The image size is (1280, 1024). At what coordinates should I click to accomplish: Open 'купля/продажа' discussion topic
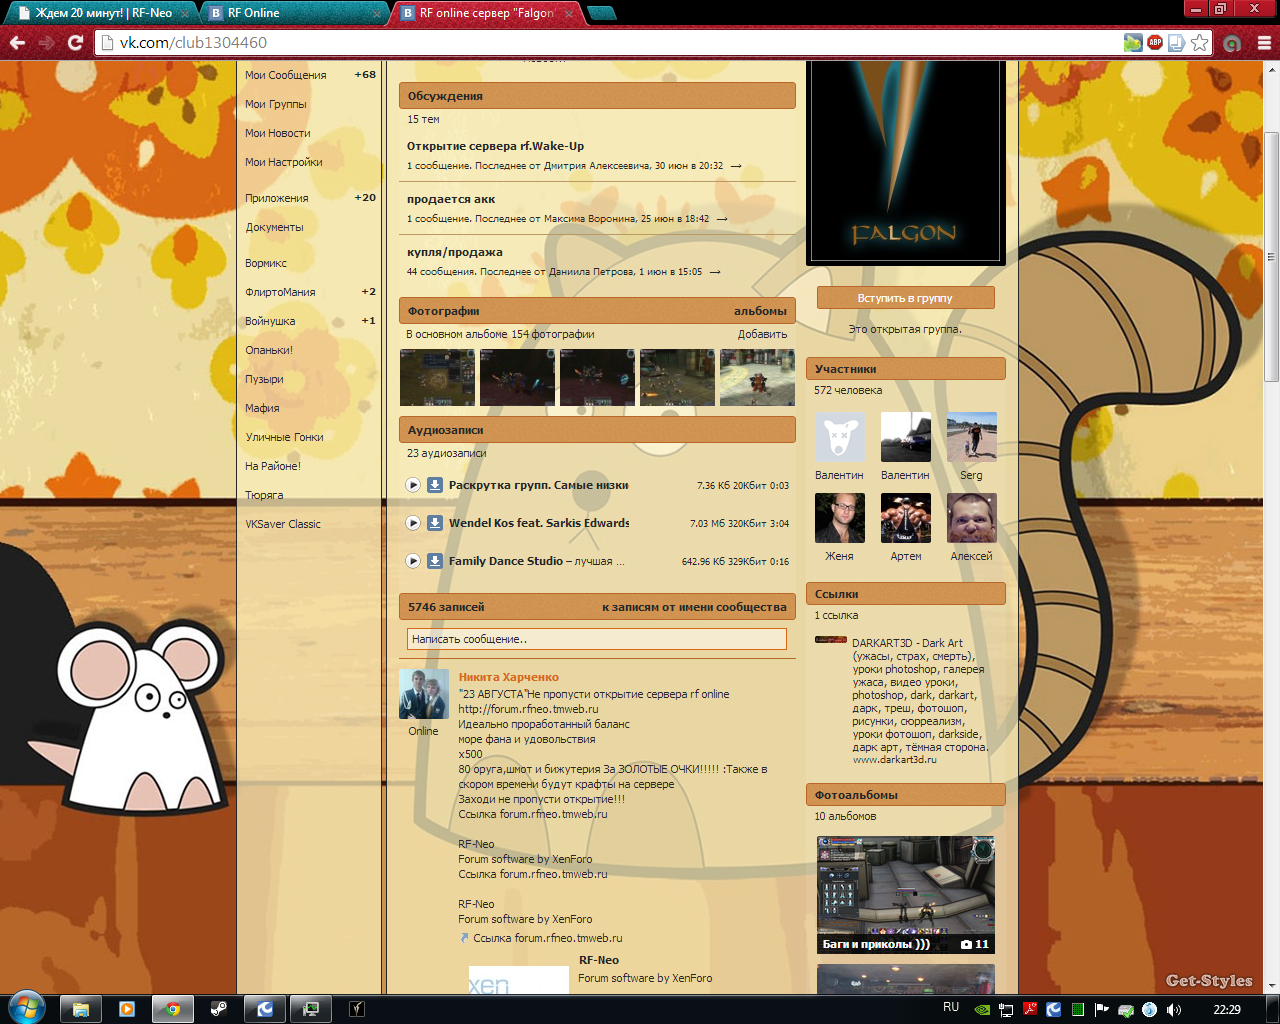[x=455, y=252]
